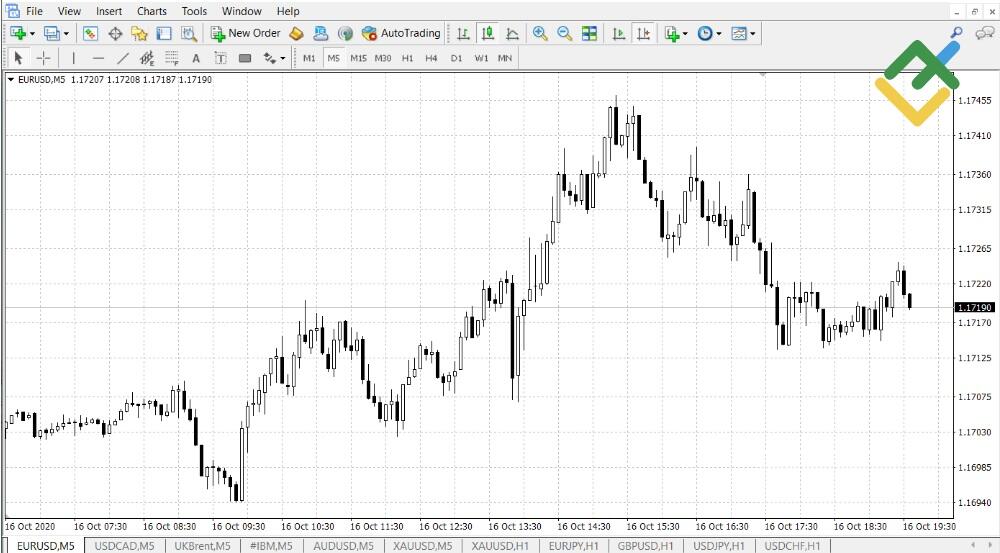Select the Text Label tool
Image resolution: width=1000 pixels, height=553 pixels.
(220, 58)
